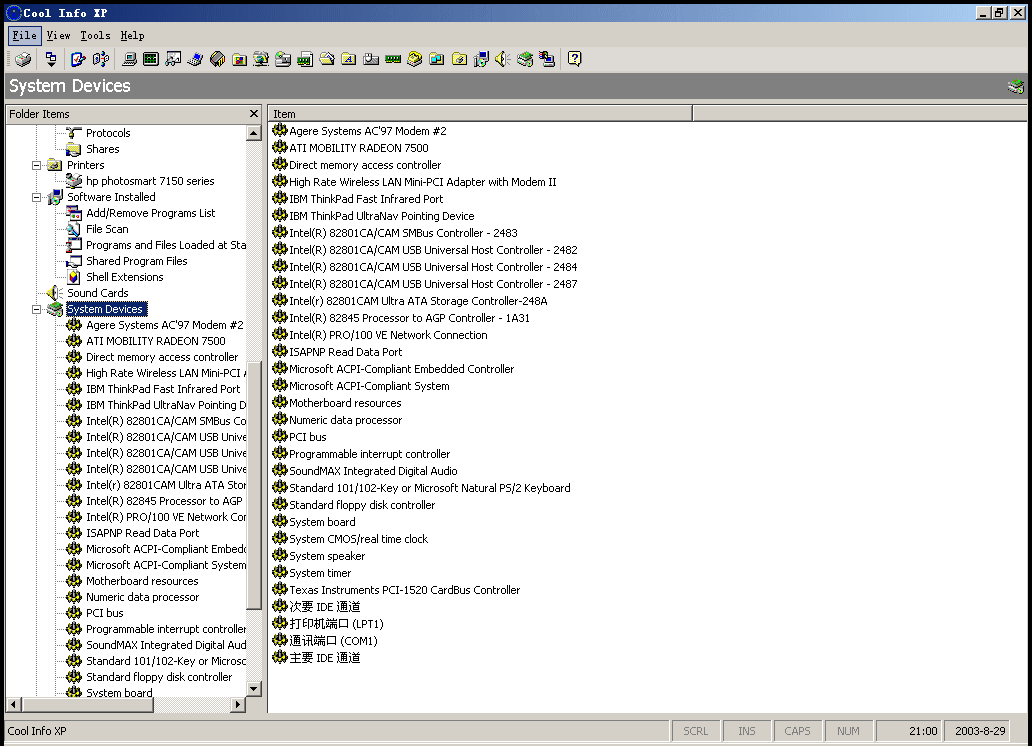Screen dimensions: 1032x746
Task: Select hp photosmart 7150 series printer
Action: click(150, 181)
